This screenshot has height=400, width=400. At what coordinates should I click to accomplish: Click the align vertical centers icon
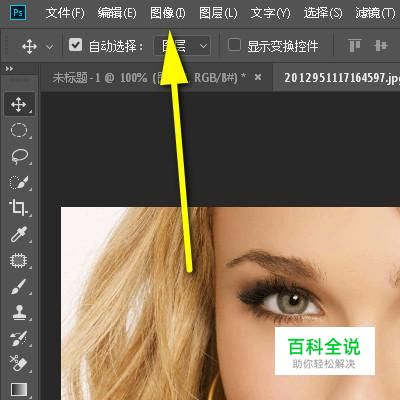pos(381,45)
